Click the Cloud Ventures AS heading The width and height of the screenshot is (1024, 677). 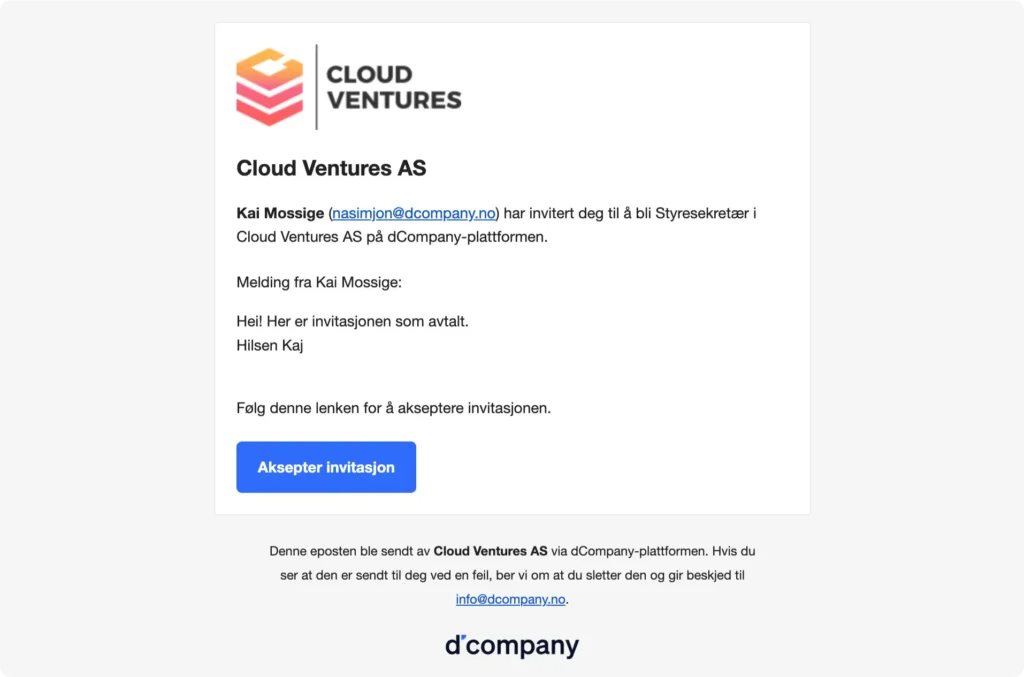point(331,168)
